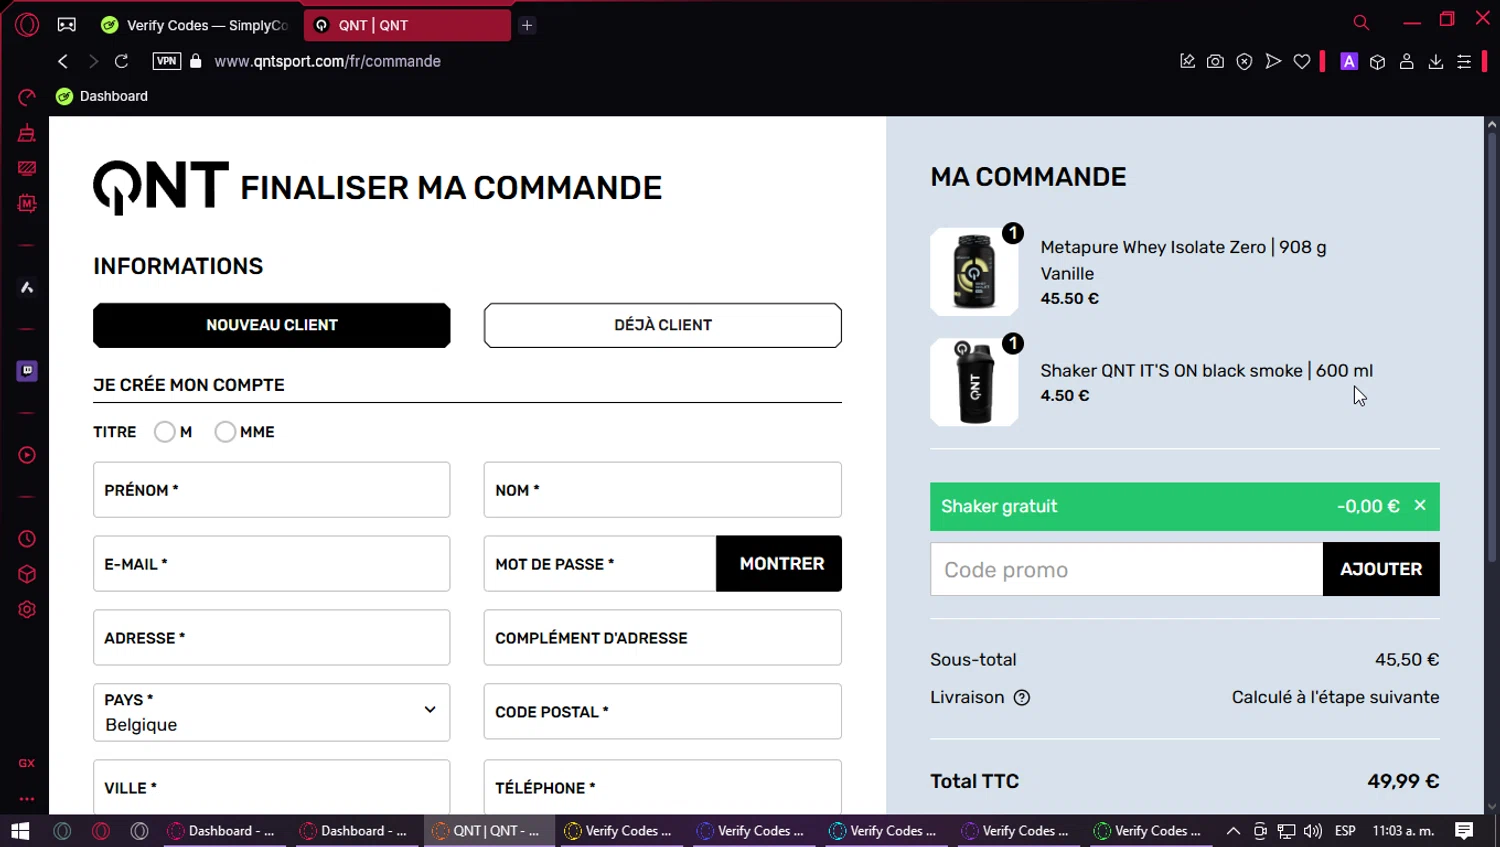This screenshot has width=1500, height=847.
Task: Open GX Control speedometer icon in sidebar
Action: pyautogui.click(x=27, y=97)
